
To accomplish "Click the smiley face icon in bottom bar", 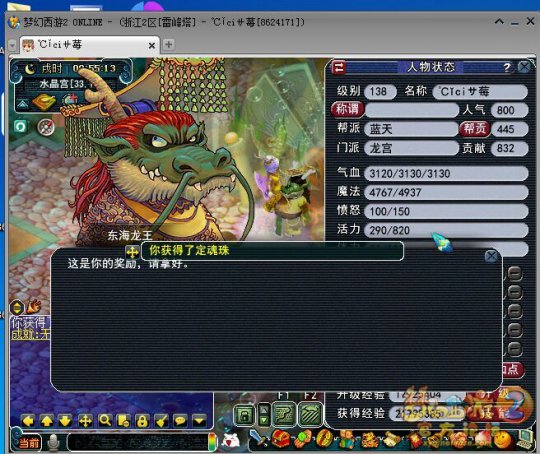I will coord(502,440).
